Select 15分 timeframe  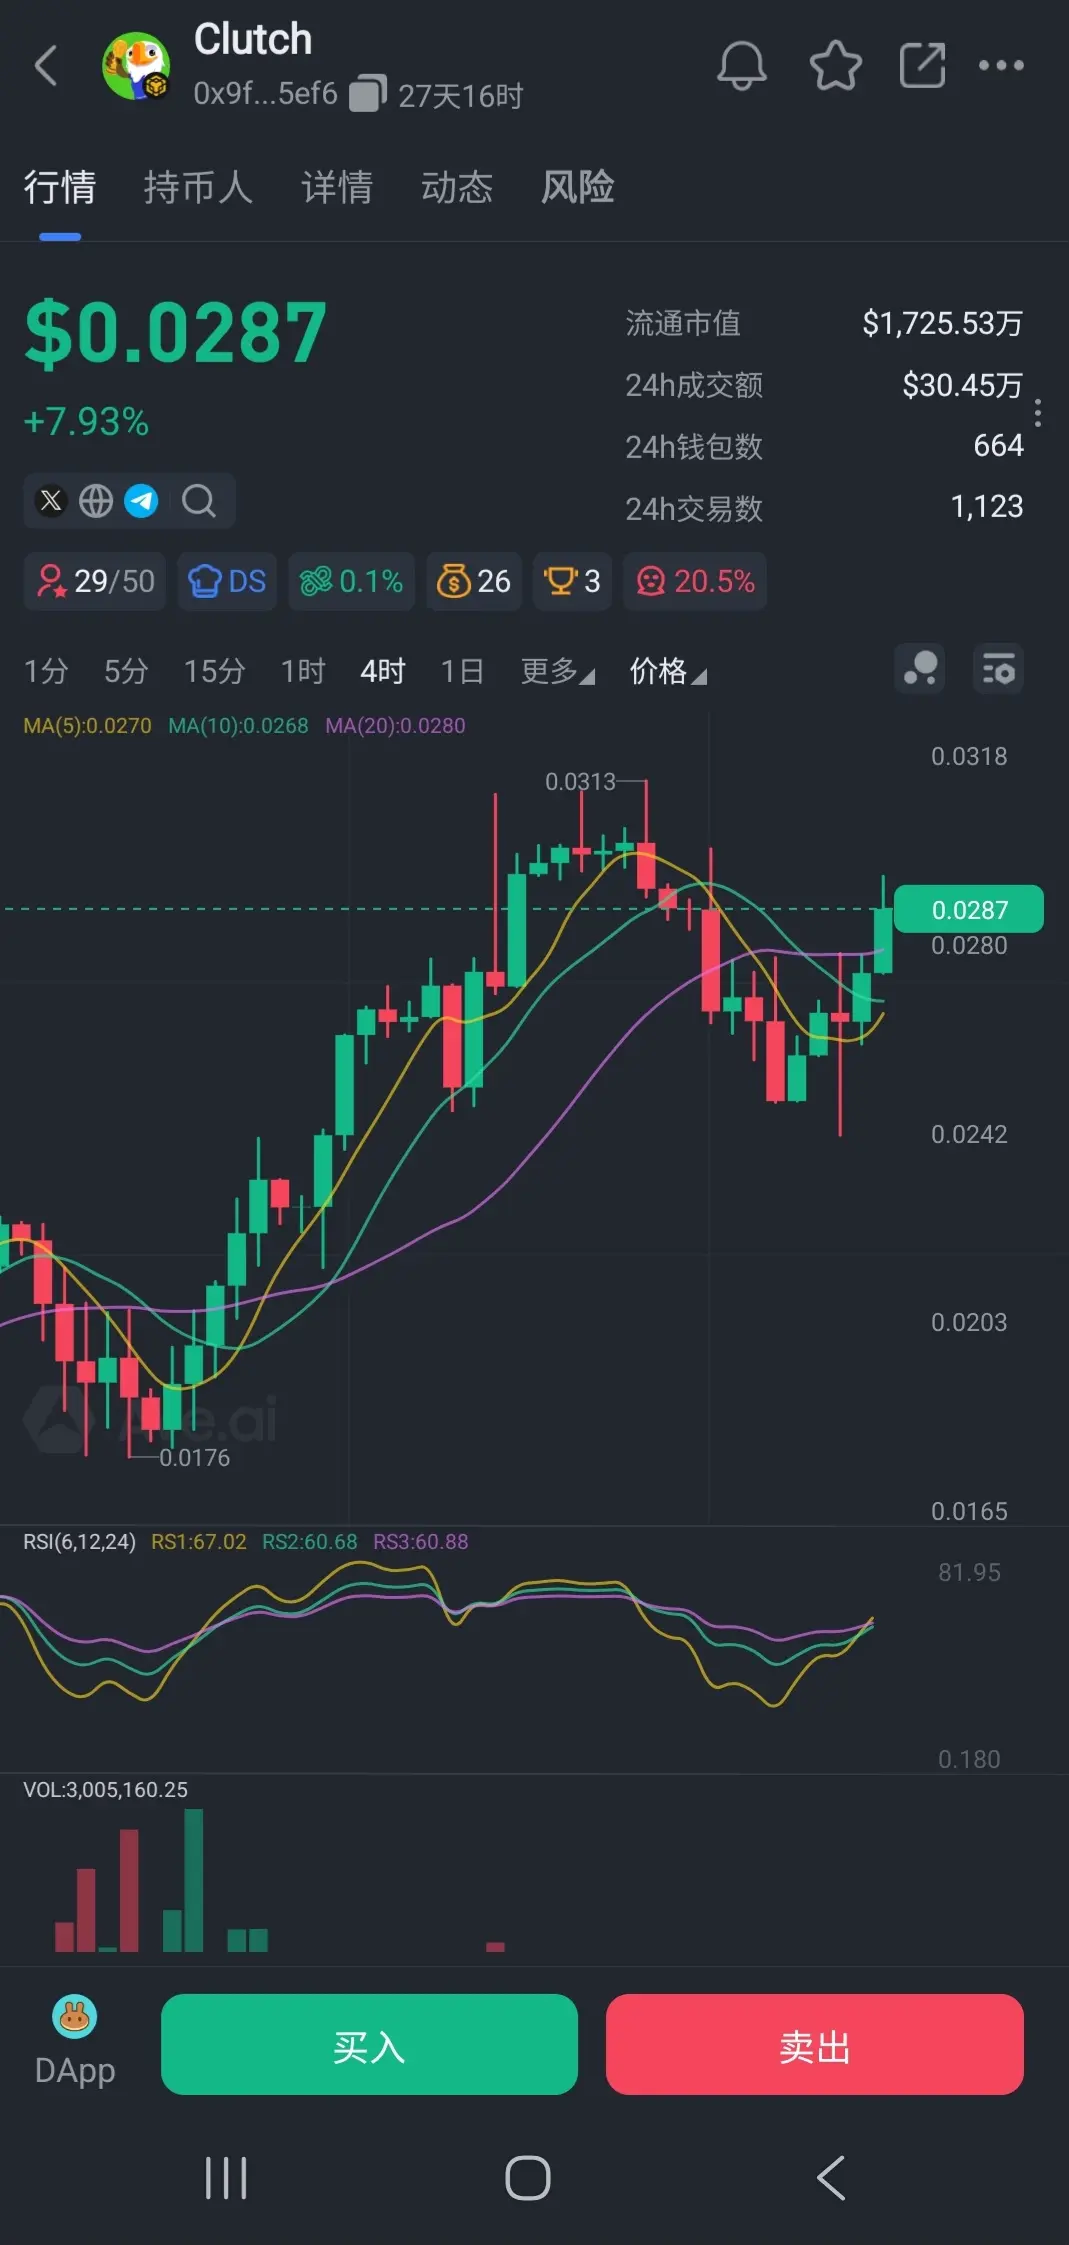pyautogui.click(x=214, y=670)
